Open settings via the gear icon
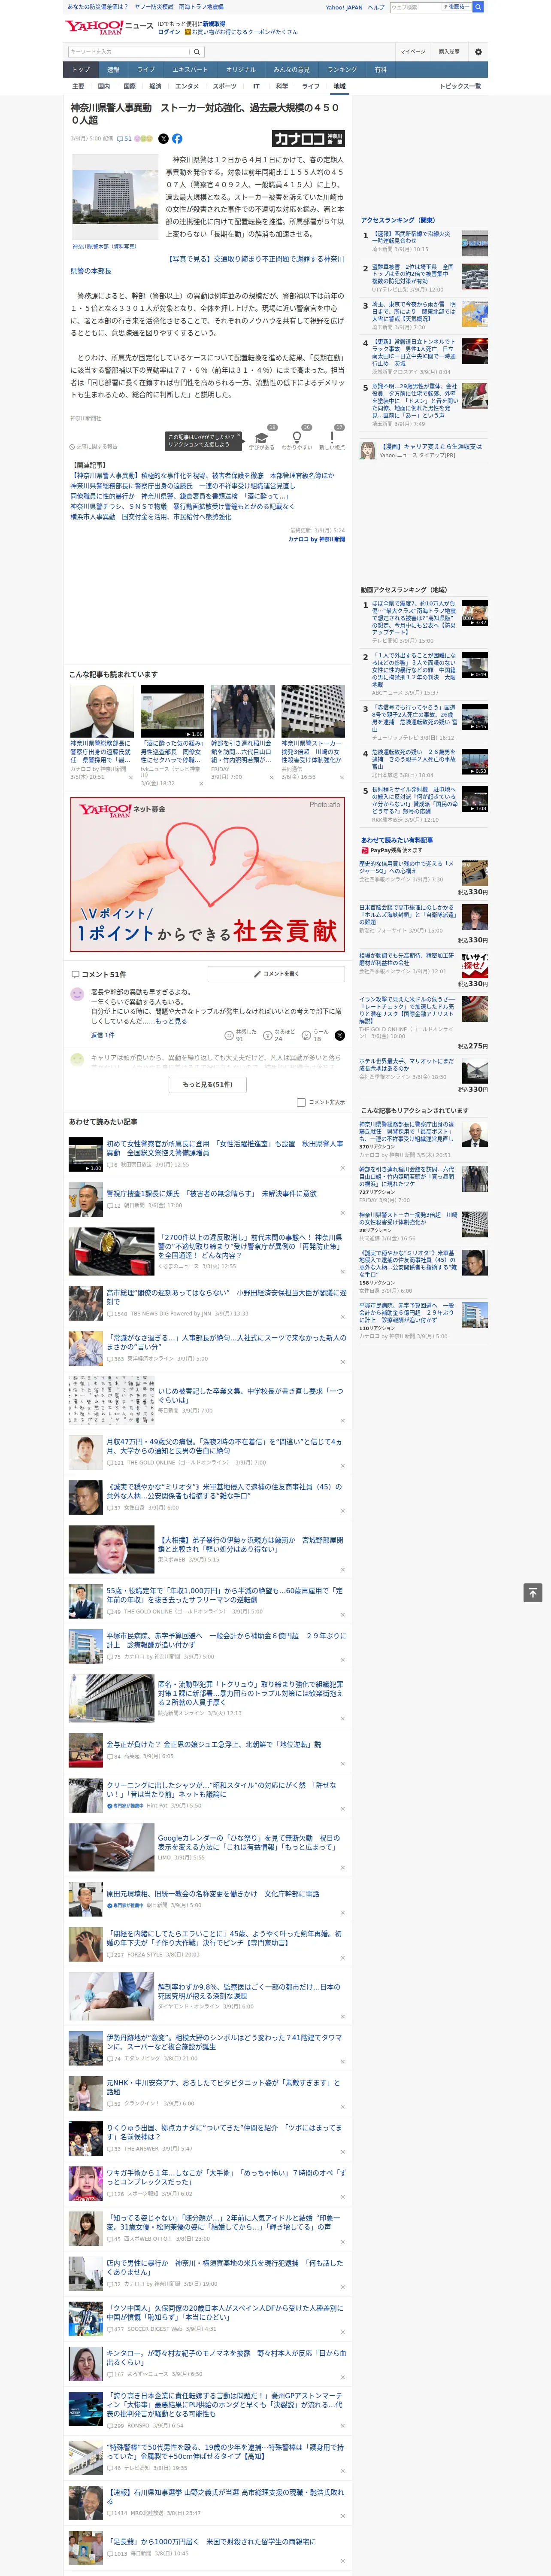This screenshot has height=2576, width=551. pos(478,51)
